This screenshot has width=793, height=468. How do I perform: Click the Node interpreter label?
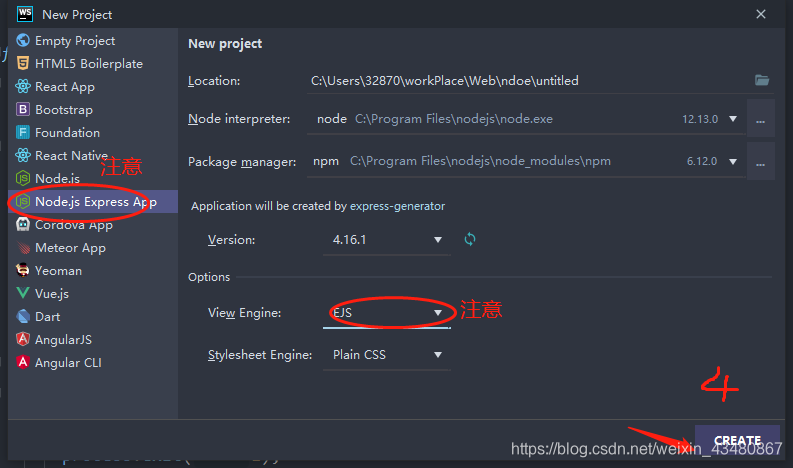coord(239,119)
